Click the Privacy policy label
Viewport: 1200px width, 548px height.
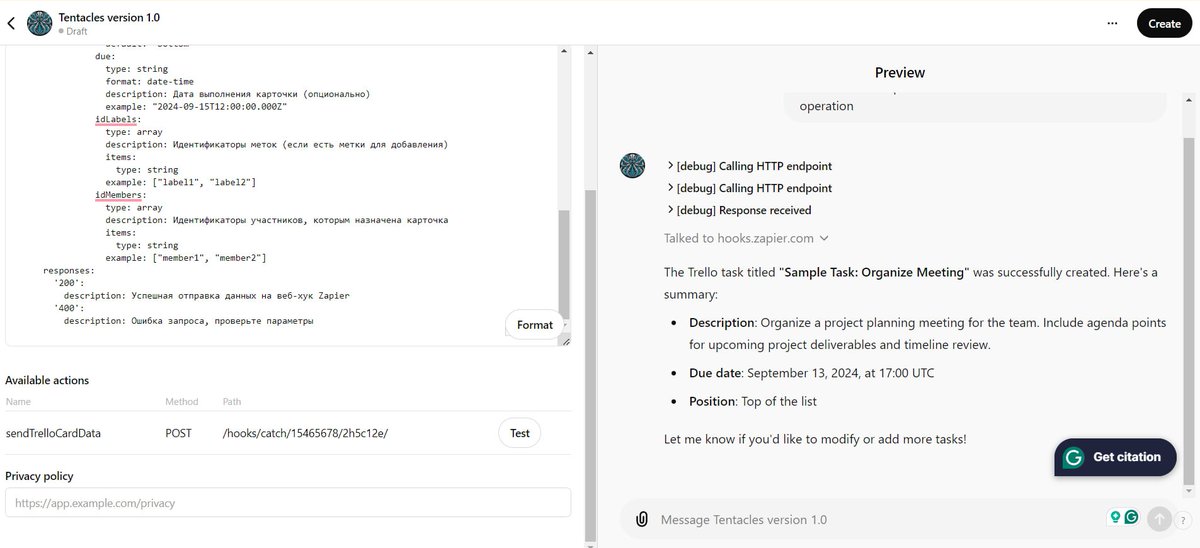point(39,476)
